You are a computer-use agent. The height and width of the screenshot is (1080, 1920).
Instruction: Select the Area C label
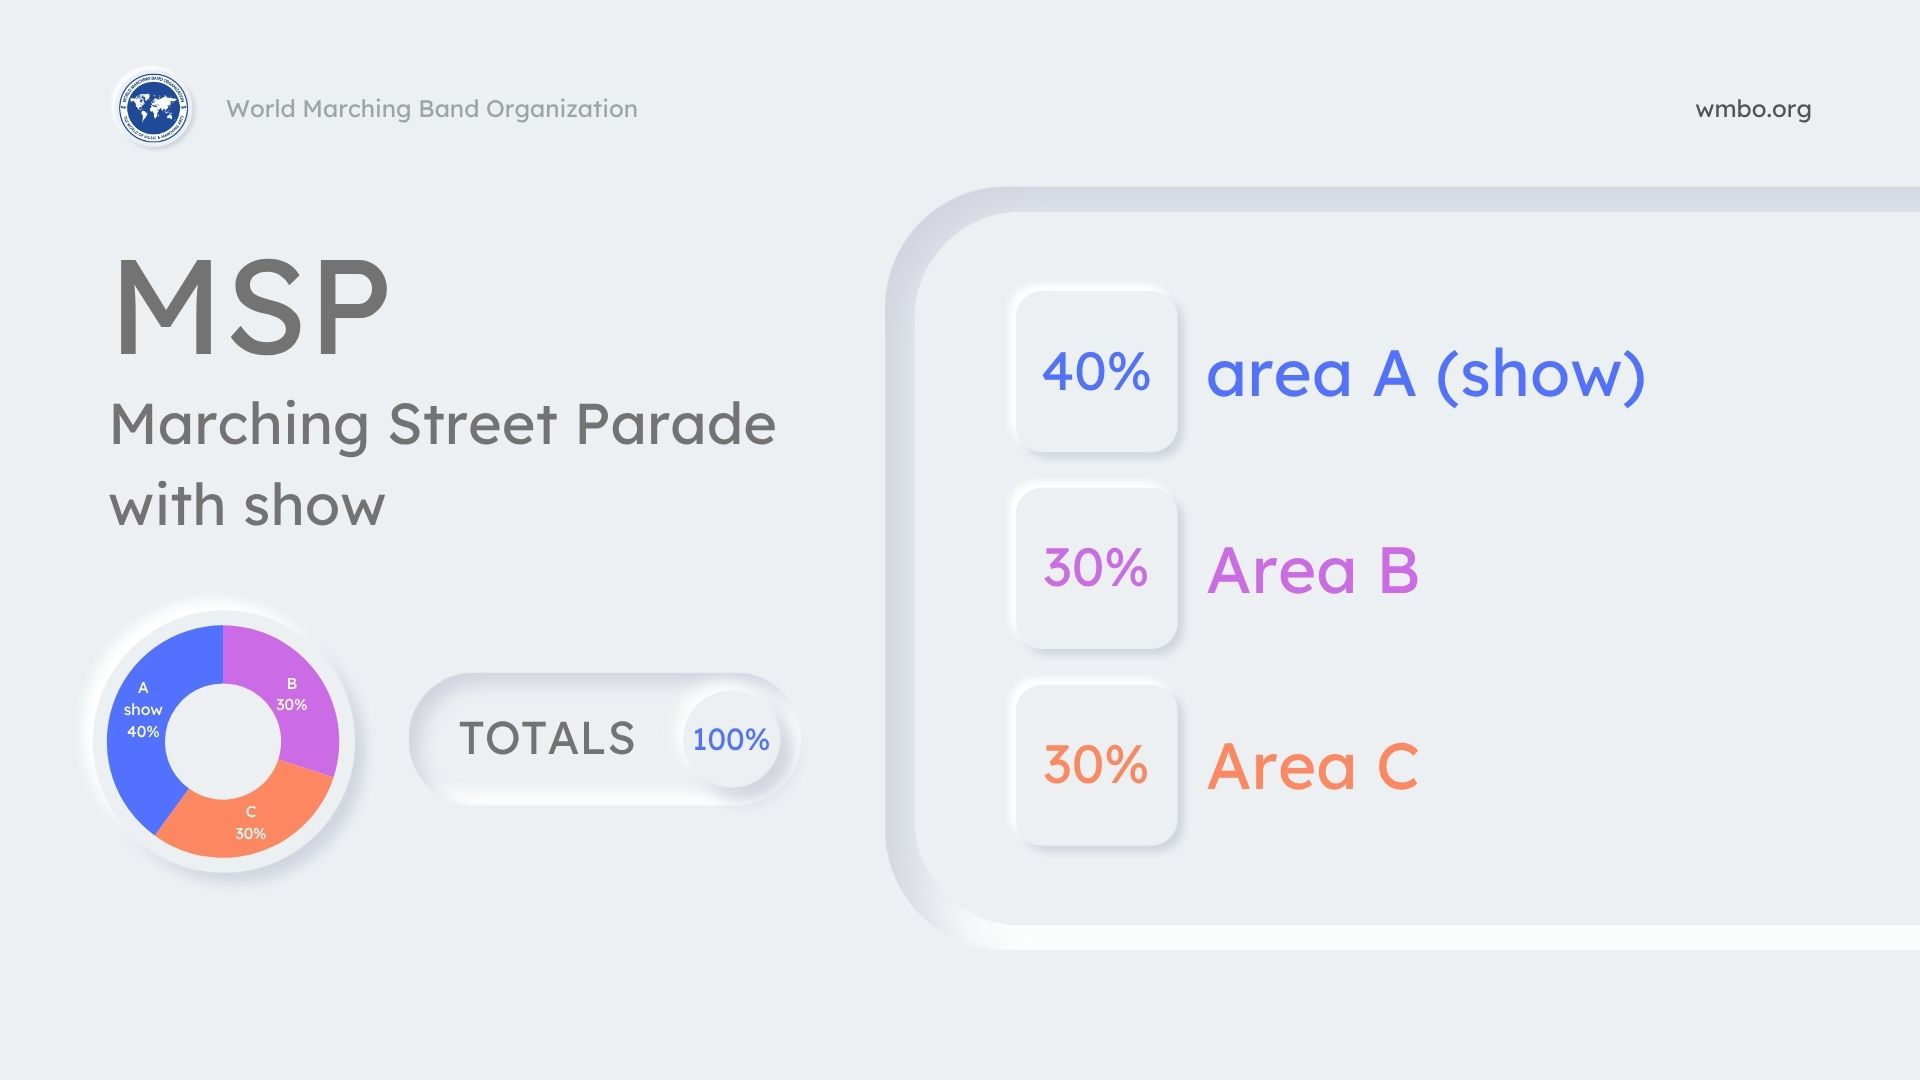tap(1312, 767)
